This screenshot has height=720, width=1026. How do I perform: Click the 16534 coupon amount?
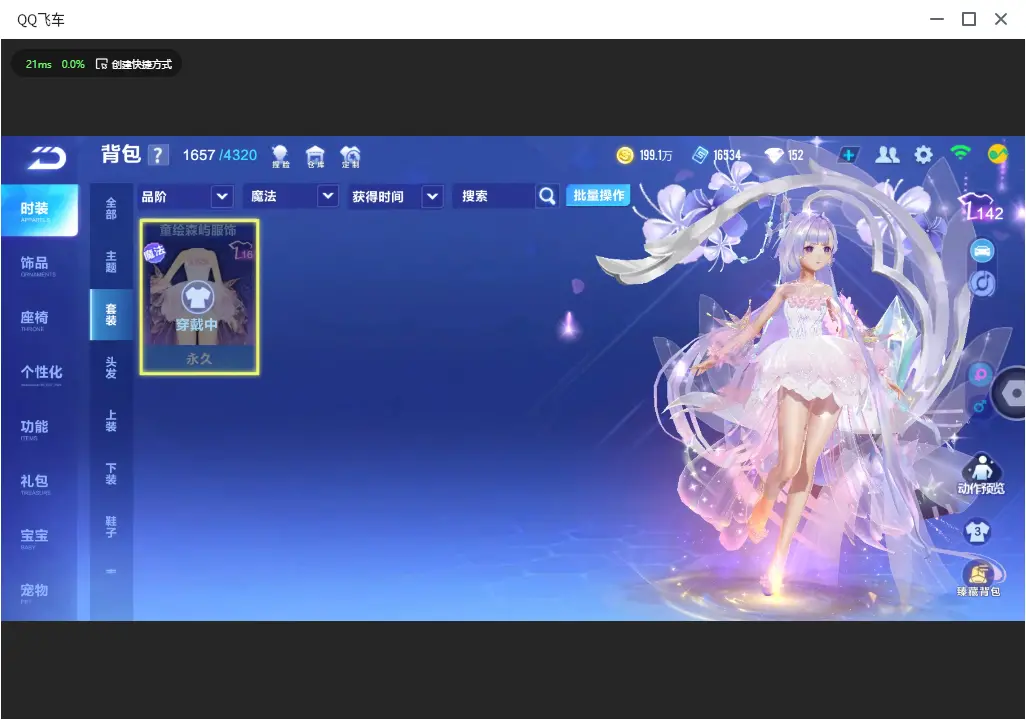click(727, 156)
